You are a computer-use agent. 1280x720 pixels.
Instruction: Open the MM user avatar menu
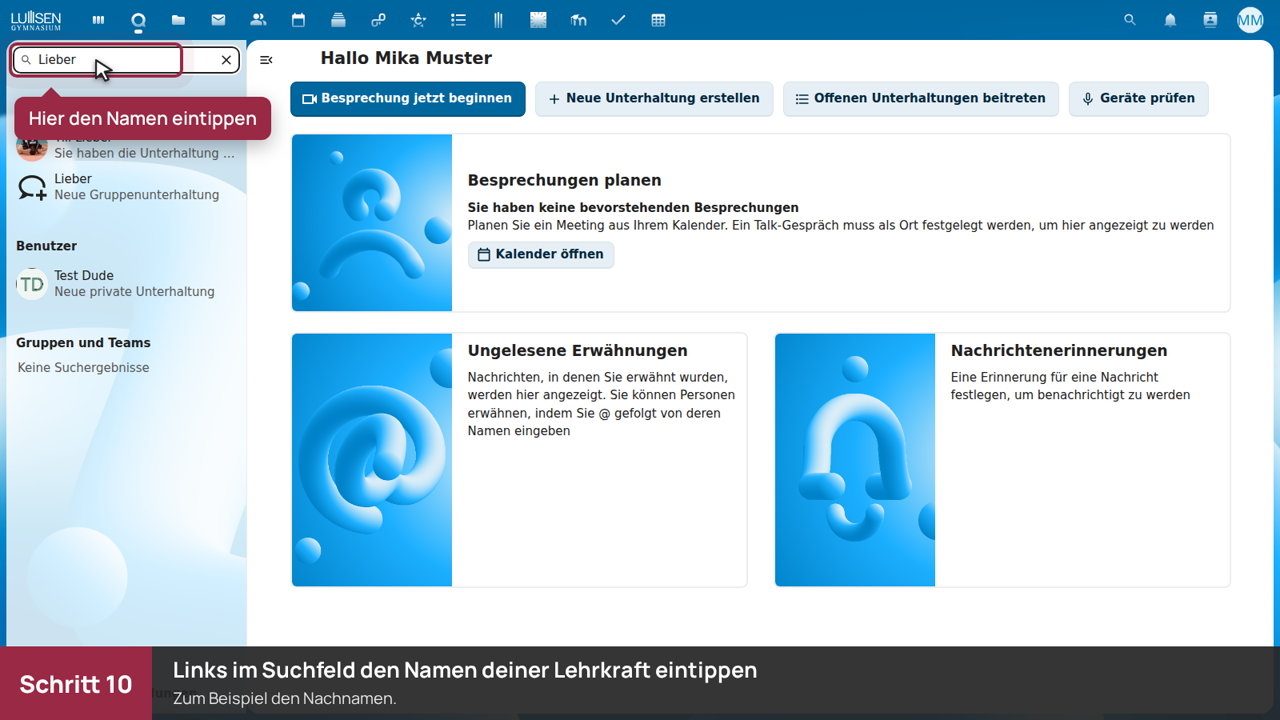pyautogui.click(x=1250, y=20)
